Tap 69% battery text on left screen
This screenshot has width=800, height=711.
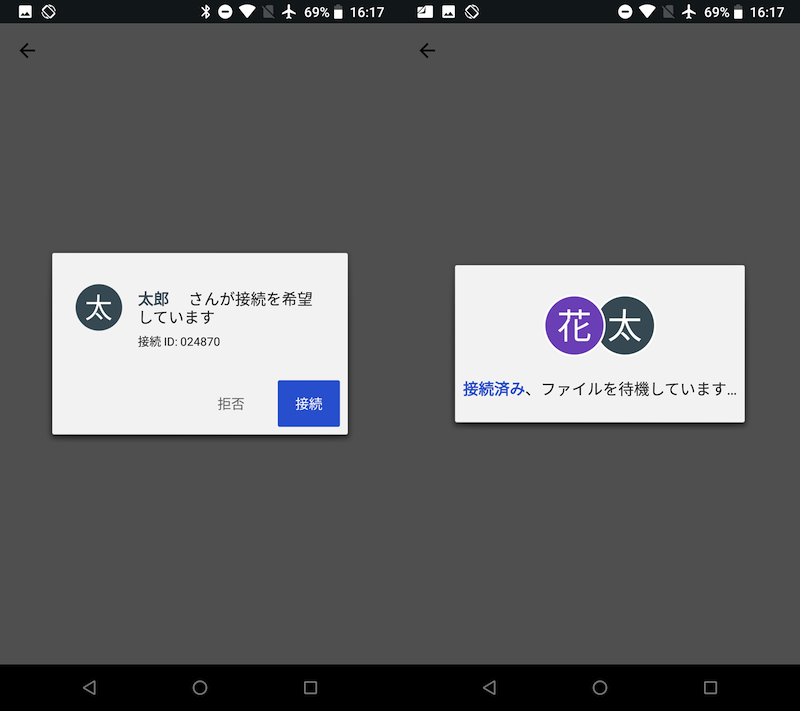click(317, 12)
